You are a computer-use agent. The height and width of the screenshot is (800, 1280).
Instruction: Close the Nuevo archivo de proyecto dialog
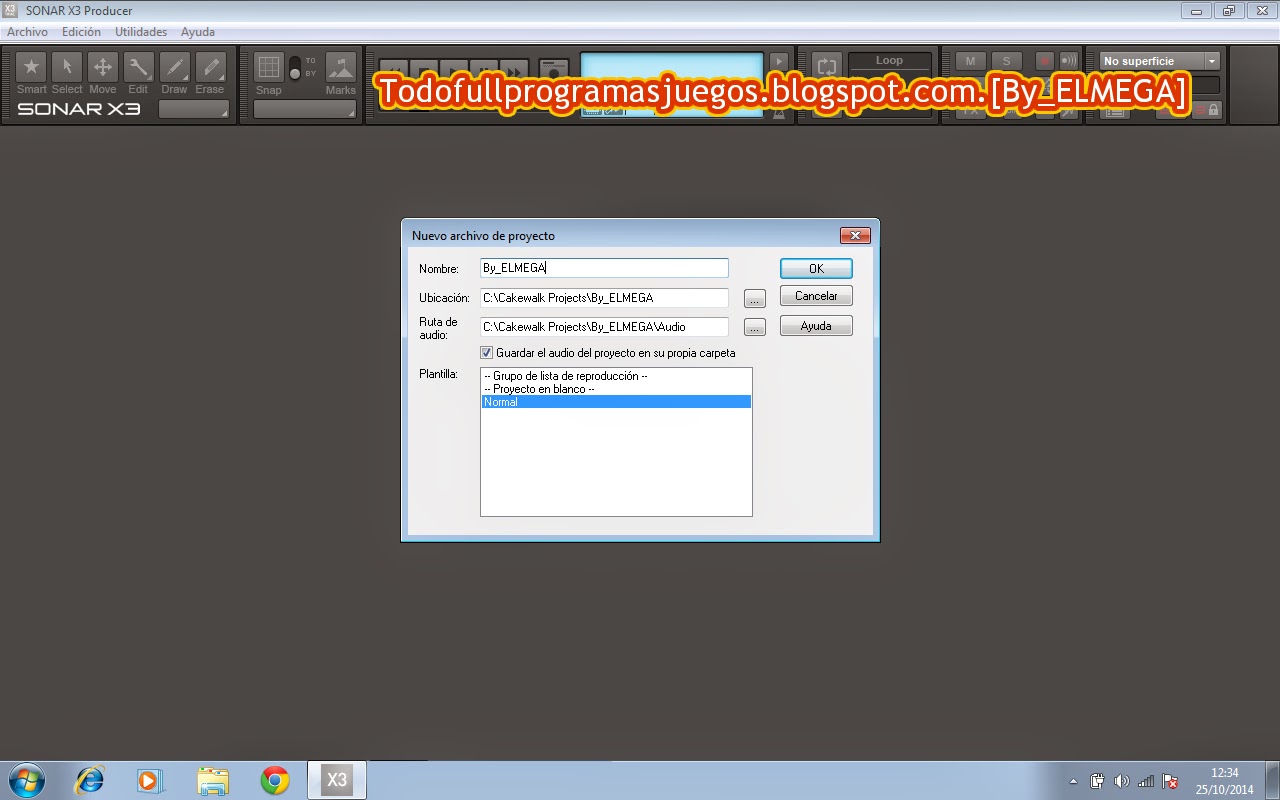855,236
